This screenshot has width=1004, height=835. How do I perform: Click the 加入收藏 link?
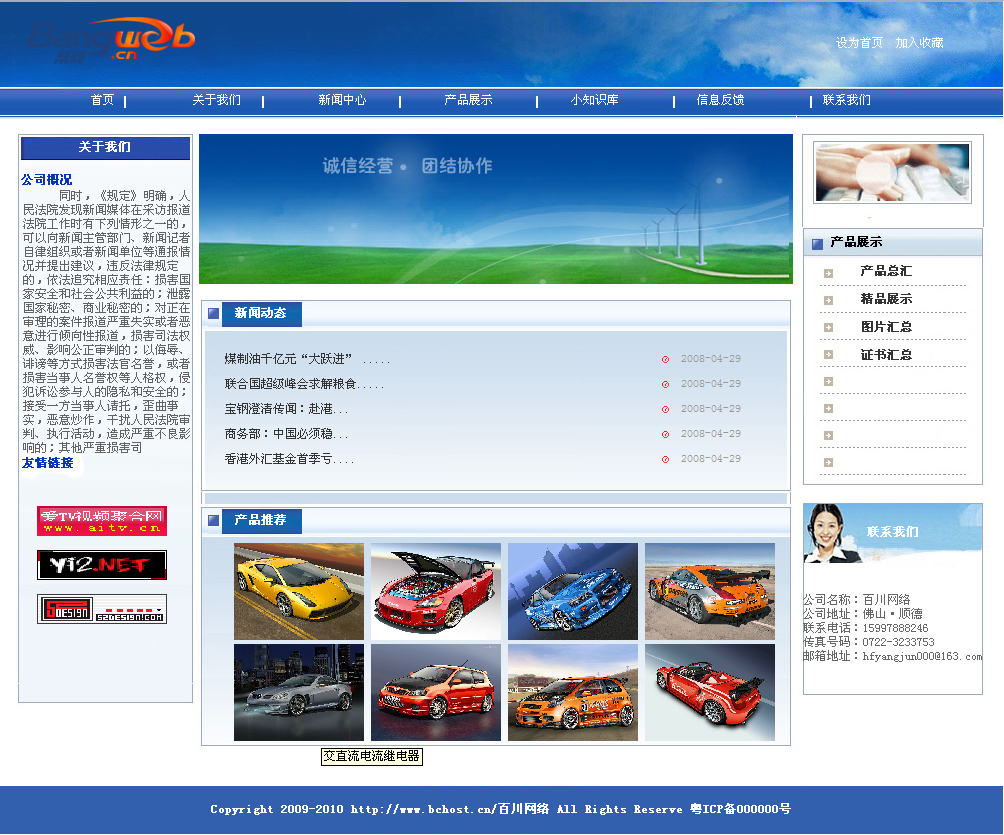919,43
